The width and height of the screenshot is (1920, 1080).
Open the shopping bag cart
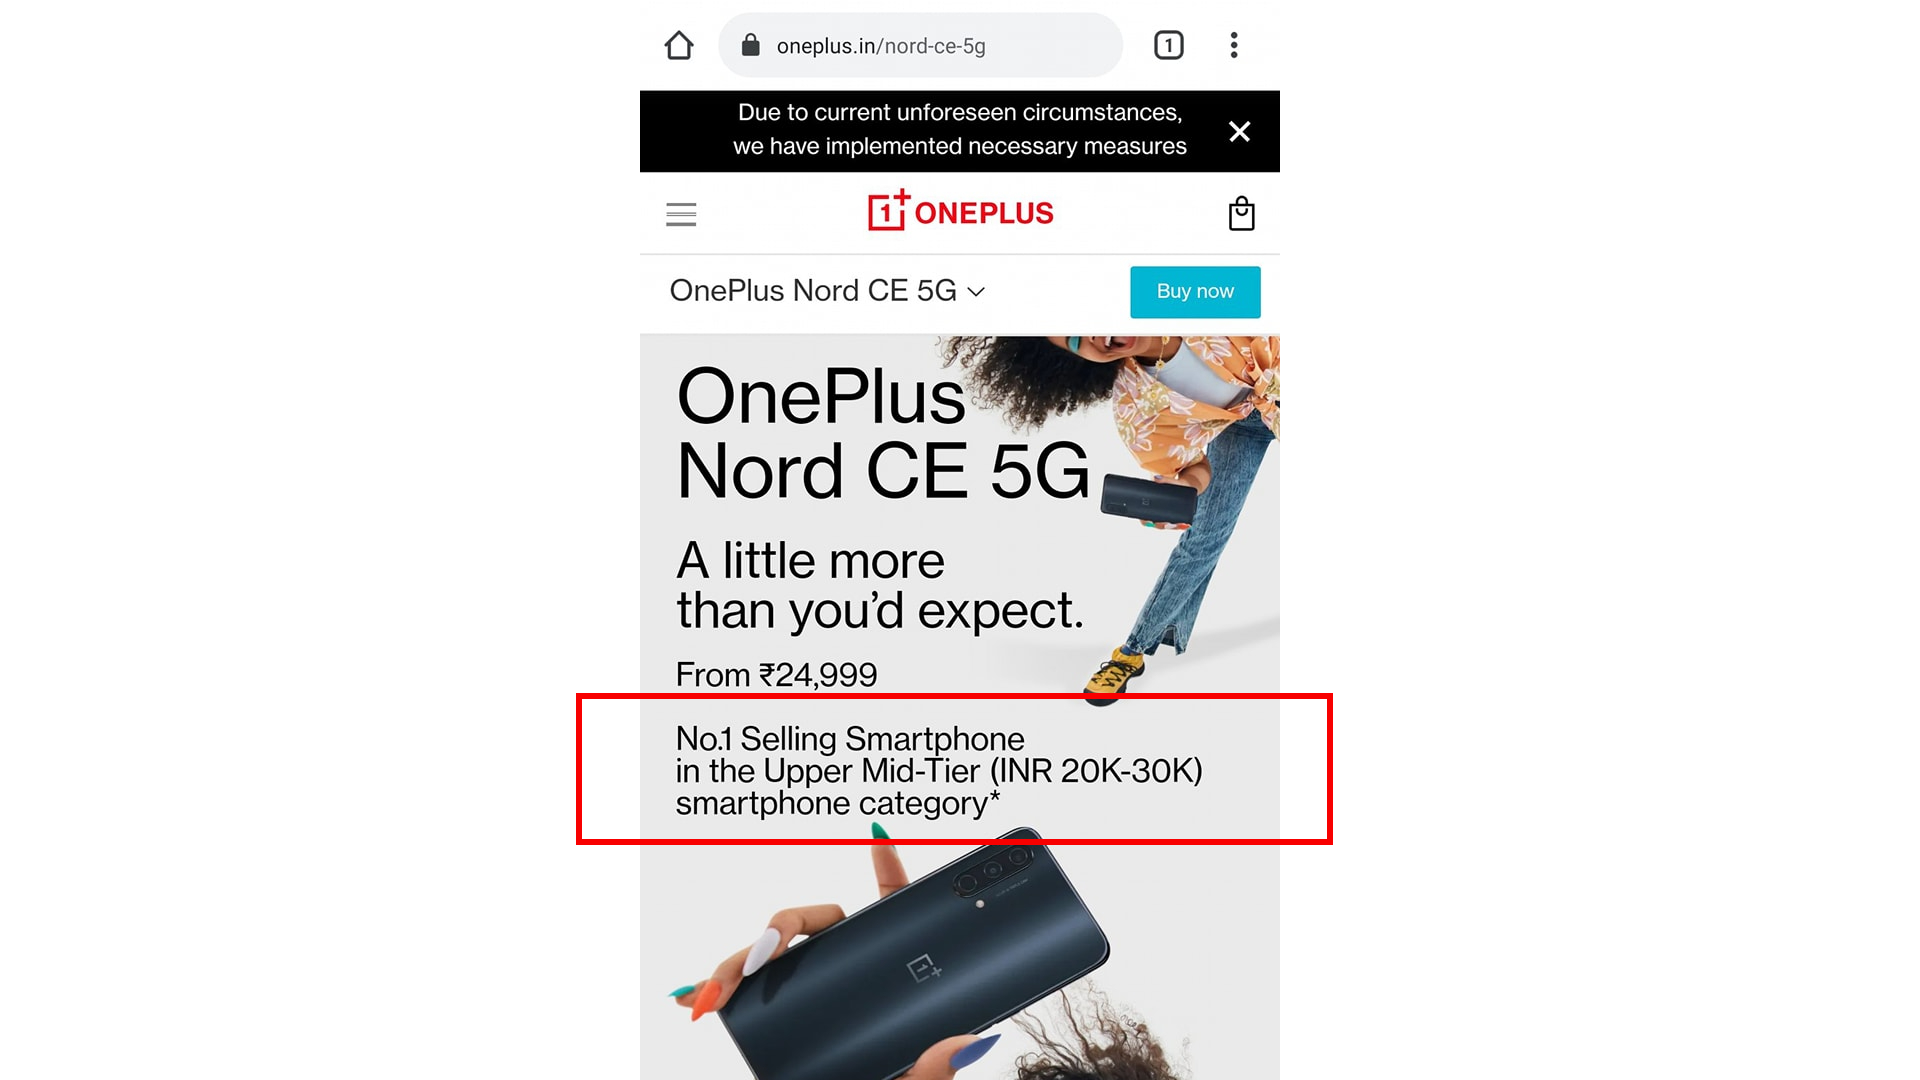[1241, 213]
